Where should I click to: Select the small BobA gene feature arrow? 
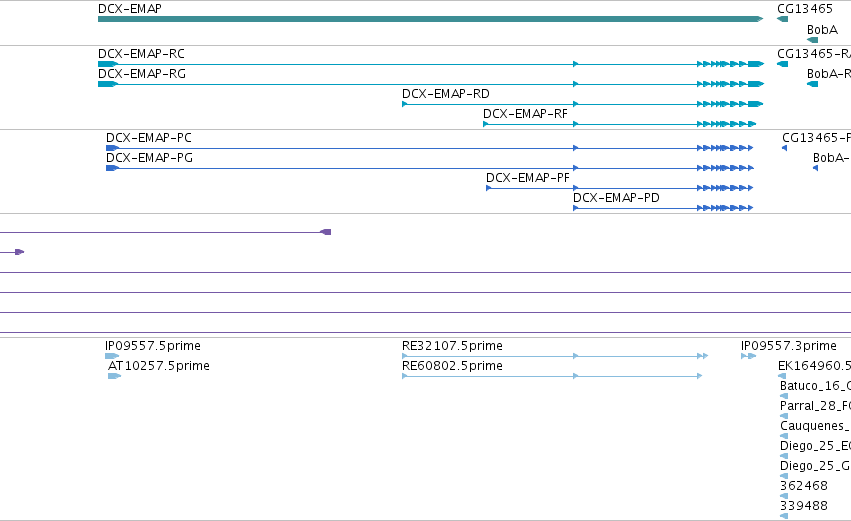[812, 40]
